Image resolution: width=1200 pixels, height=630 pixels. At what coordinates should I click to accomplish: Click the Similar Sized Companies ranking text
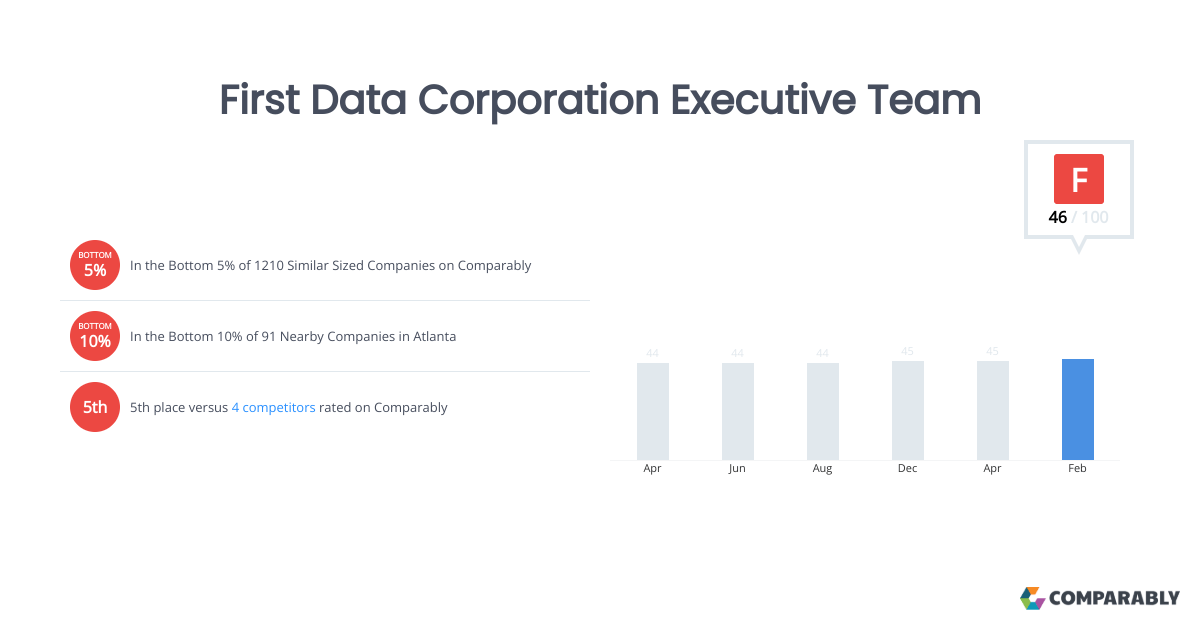point(330,266)
